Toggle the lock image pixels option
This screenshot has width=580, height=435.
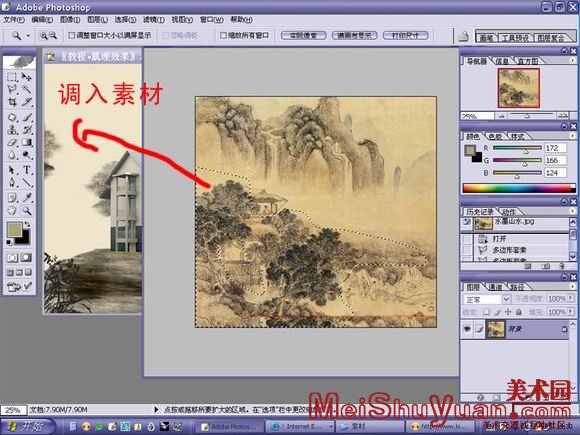click(x=497, y=312)
